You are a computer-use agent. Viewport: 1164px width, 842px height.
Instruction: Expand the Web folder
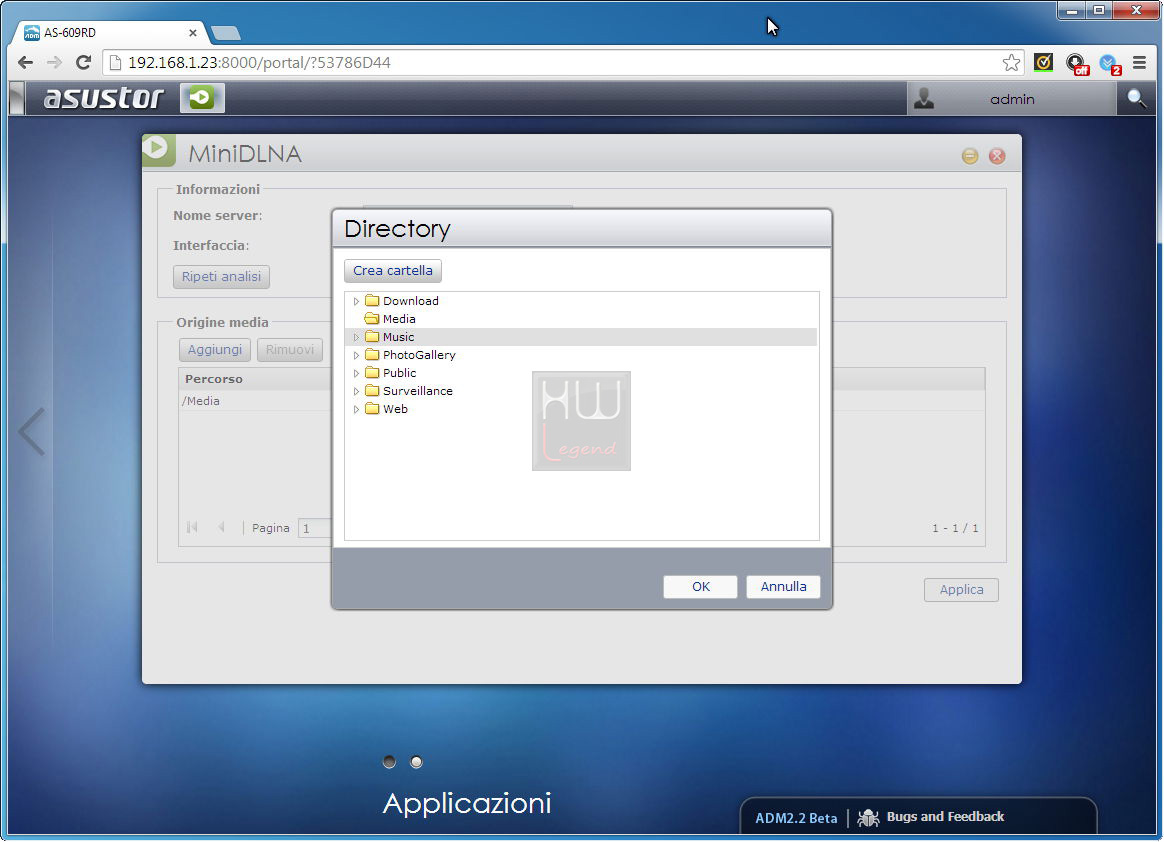tap(356, 409)
